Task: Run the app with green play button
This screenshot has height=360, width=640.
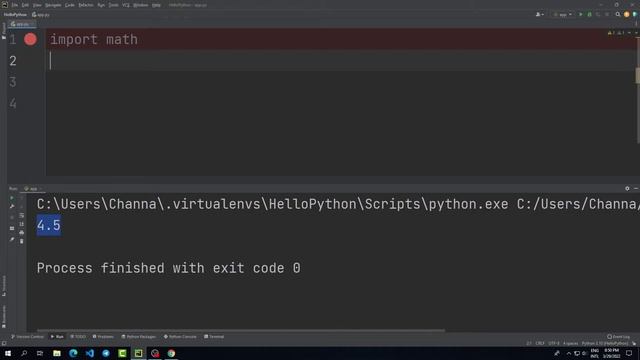Action: [581, 15]
